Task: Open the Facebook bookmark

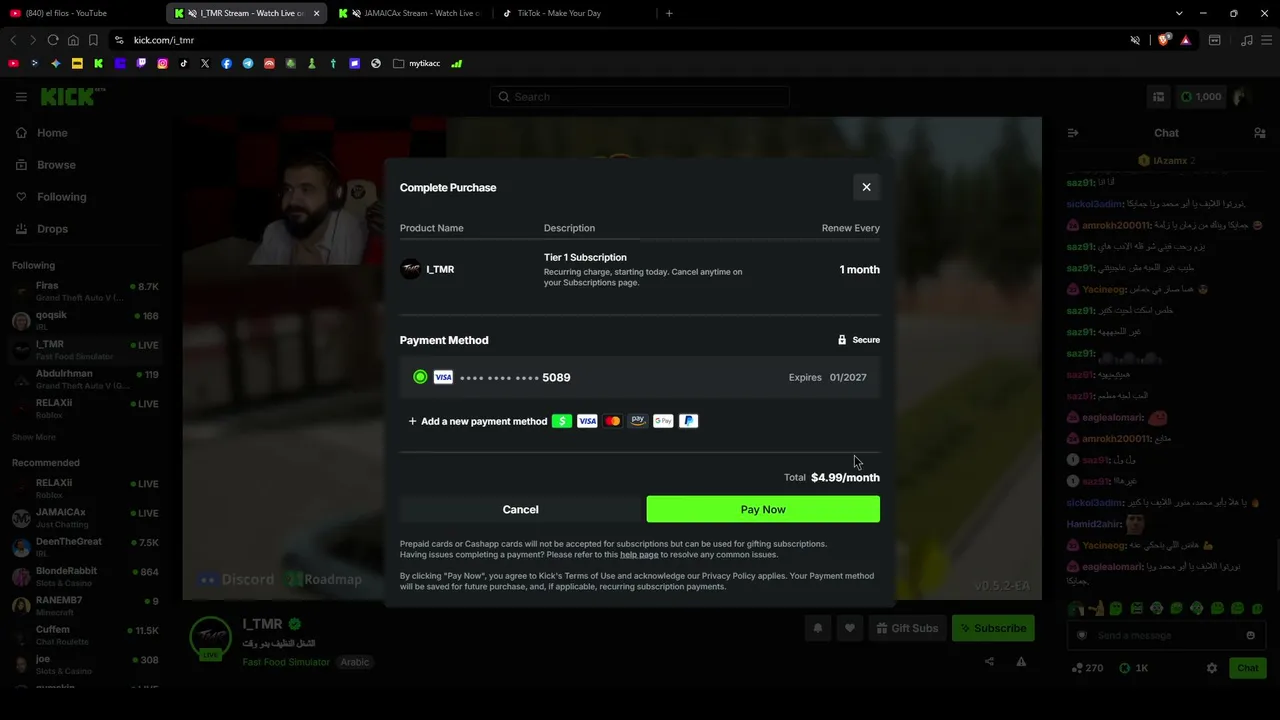Action: [x=227, y=63]
